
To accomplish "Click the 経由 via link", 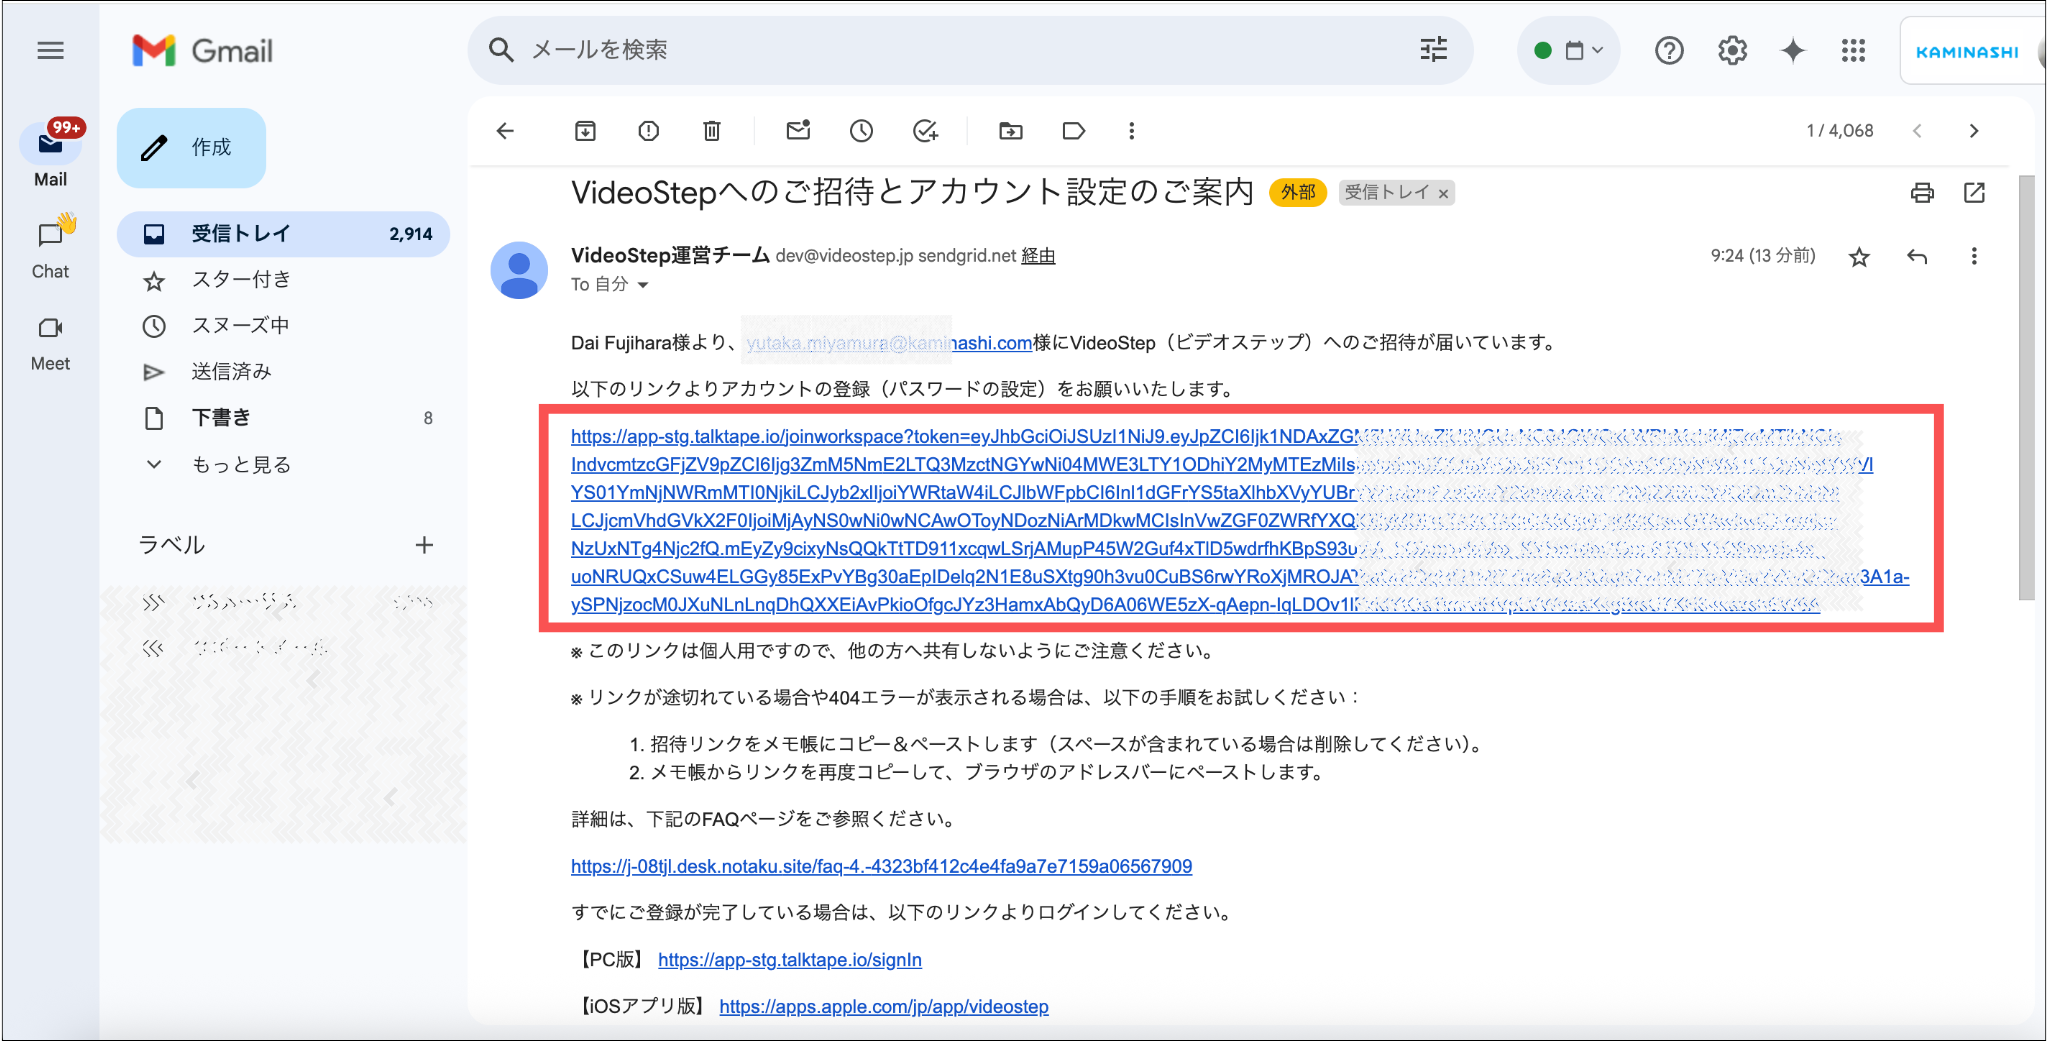I will click(1038, 256).
